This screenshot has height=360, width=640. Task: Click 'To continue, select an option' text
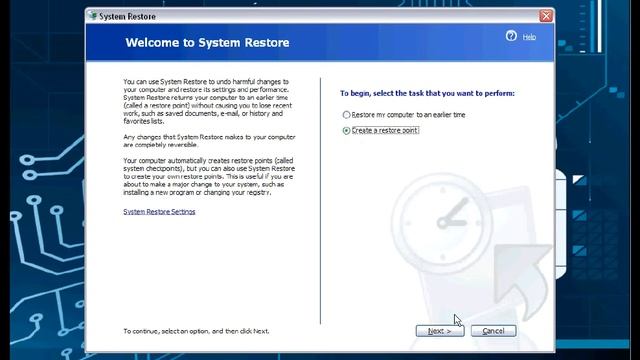[196, 331]
